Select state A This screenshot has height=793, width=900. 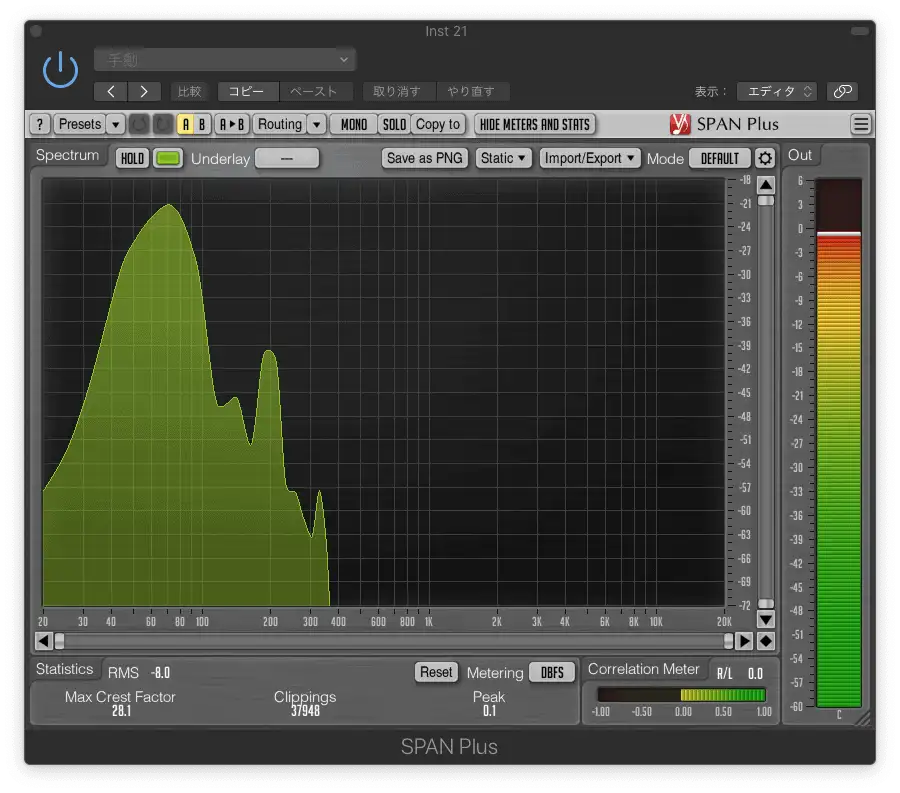pos(185,124)
